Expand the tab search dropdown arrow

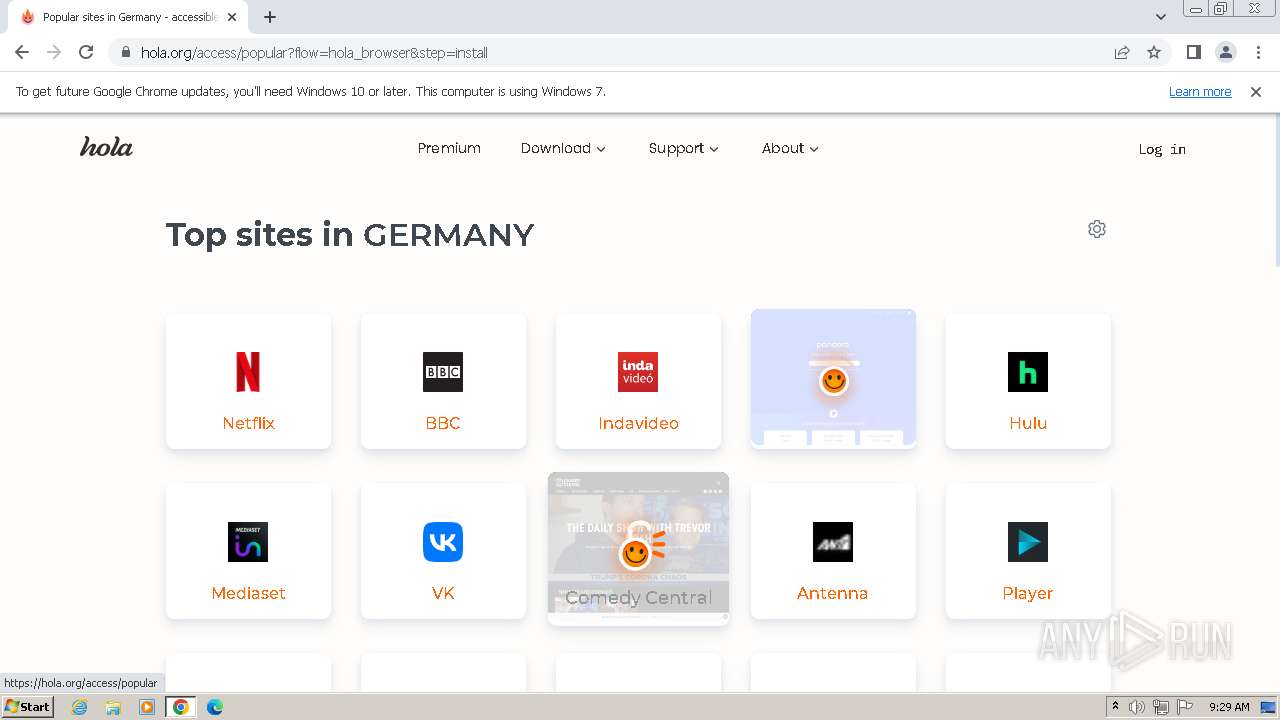(x=1161, y=17)
